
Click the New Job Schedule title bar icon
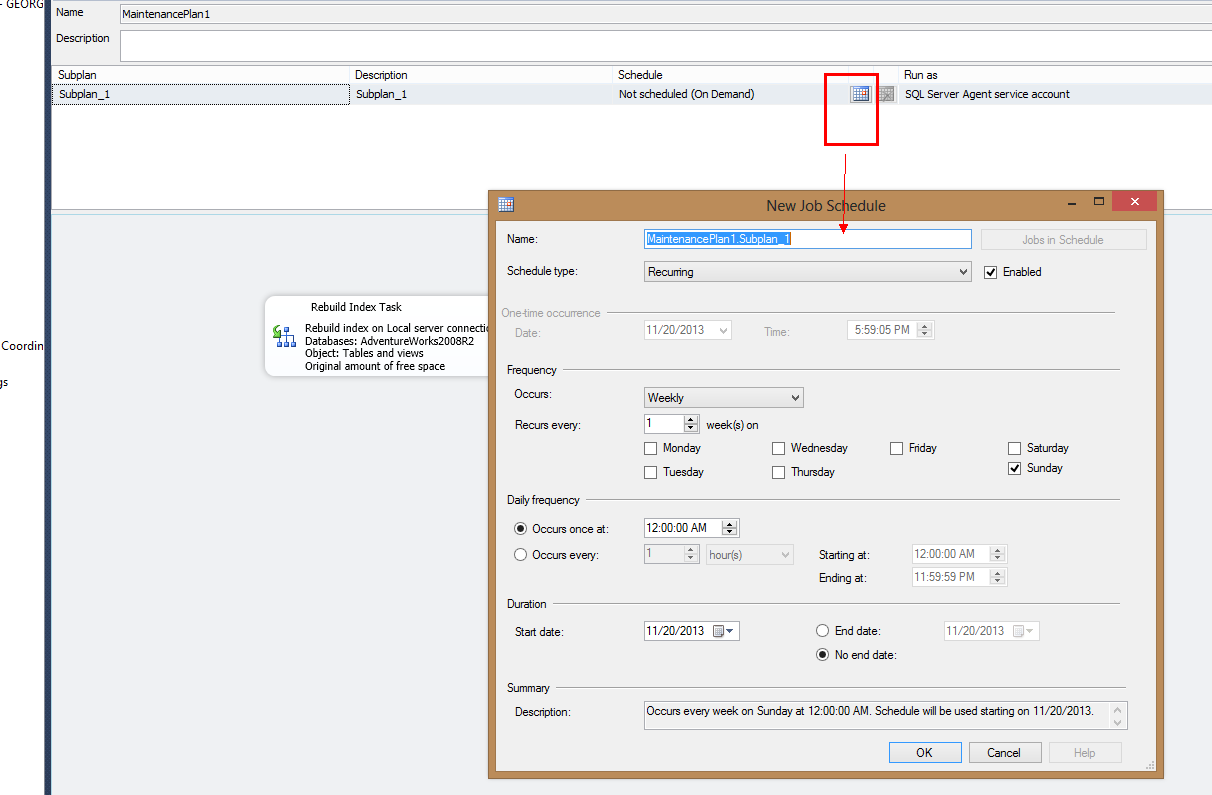click(x=506, y=204)
